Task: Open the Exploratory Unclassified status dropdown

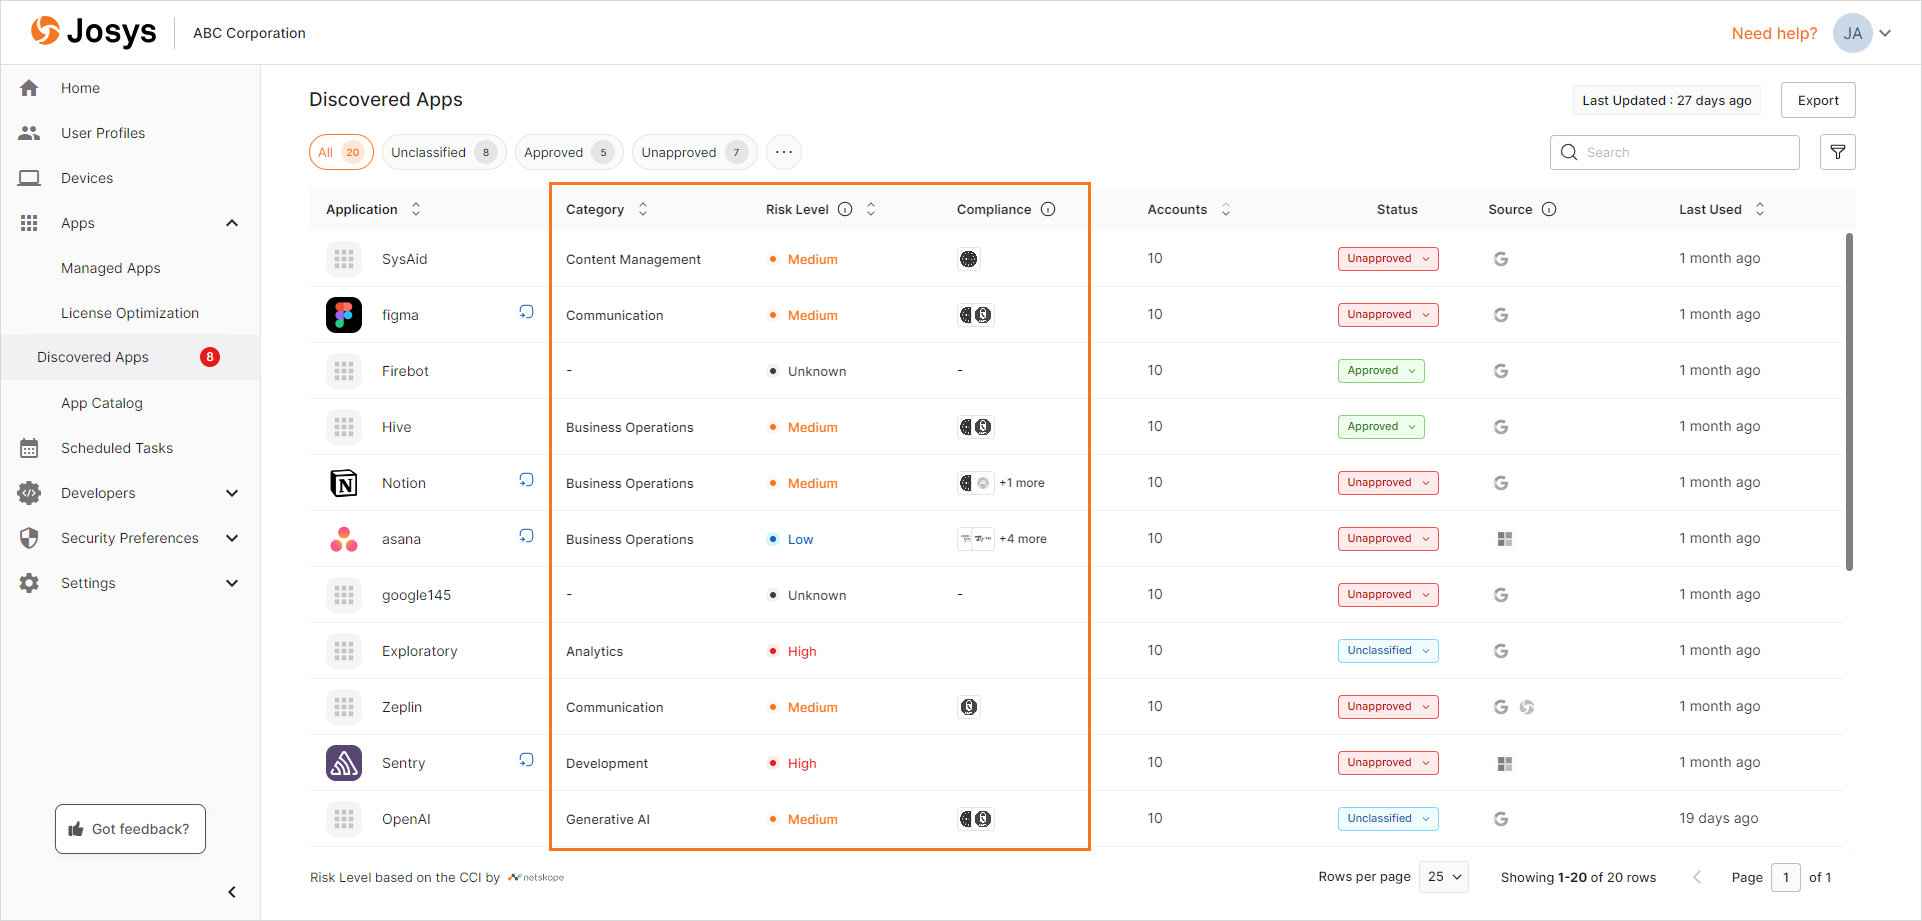Action: coord(1388,651)
